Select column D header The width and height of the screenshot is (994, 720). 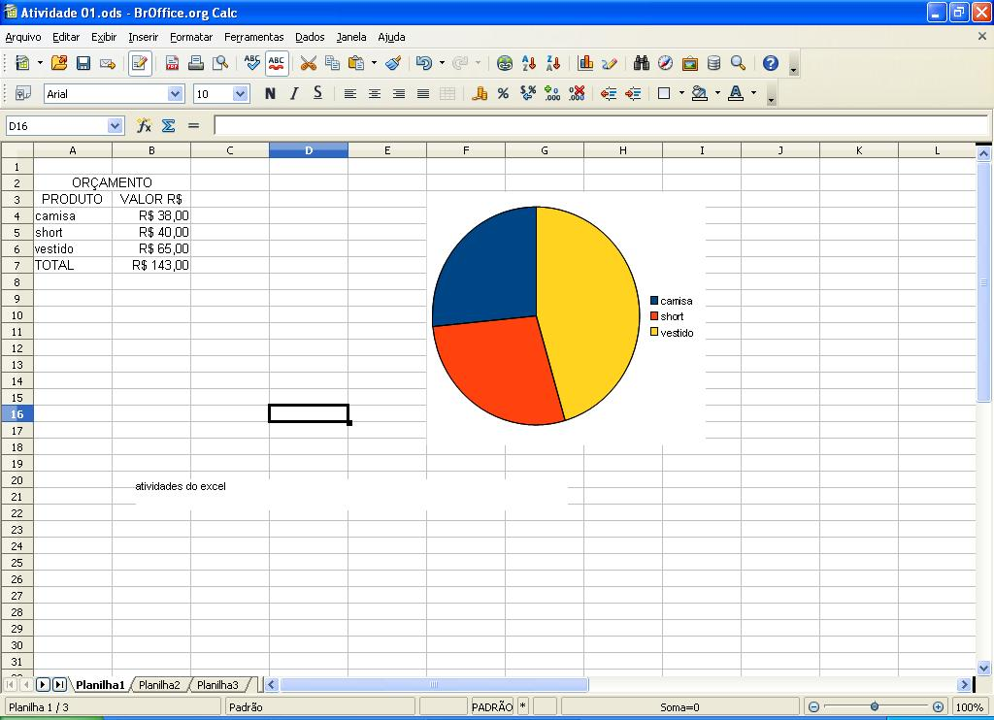[x=308, y=150]
